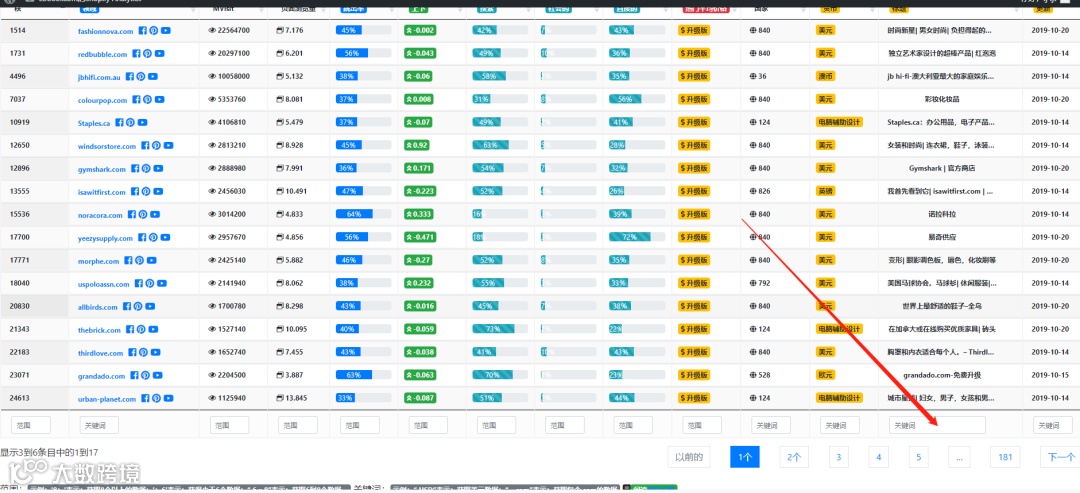
Task: Click the globe icon beside country code 36
Action: (753, 76)
